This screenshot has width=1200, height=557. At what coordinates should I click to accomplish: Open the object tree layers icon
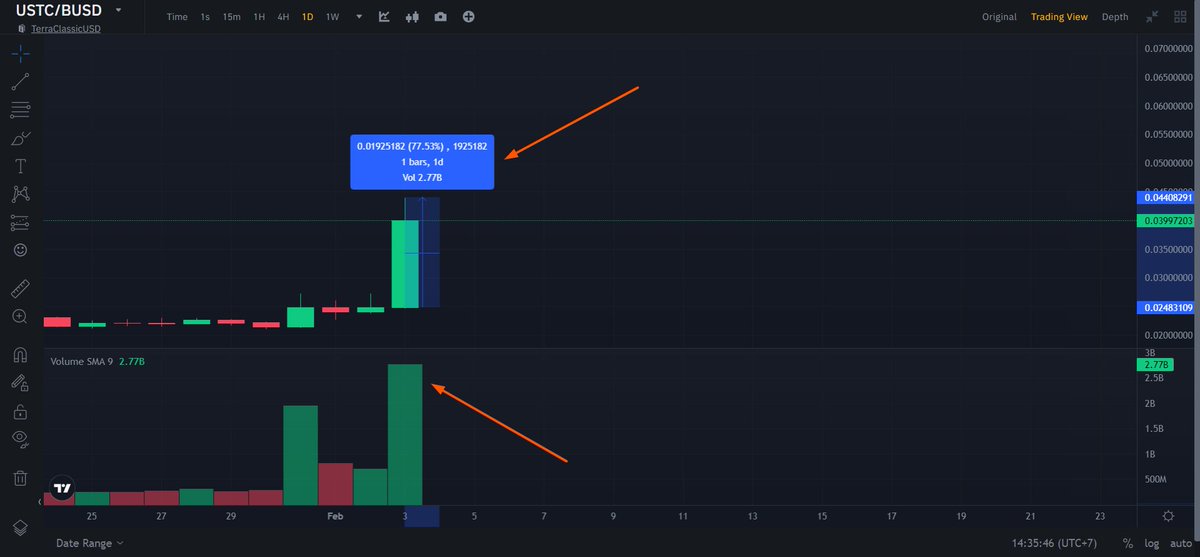[x=20, y=528]
